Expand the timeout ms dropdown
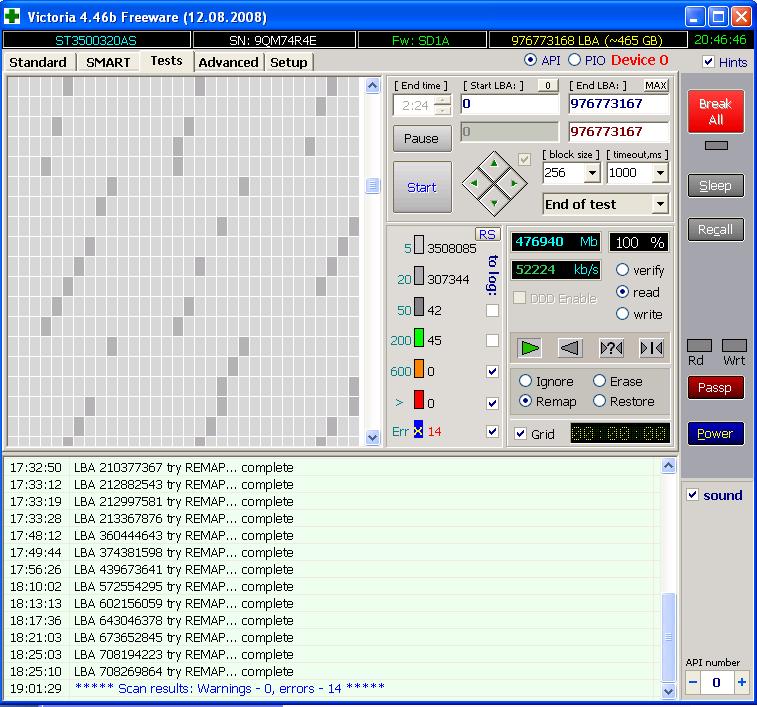 [x=659, y=173]
